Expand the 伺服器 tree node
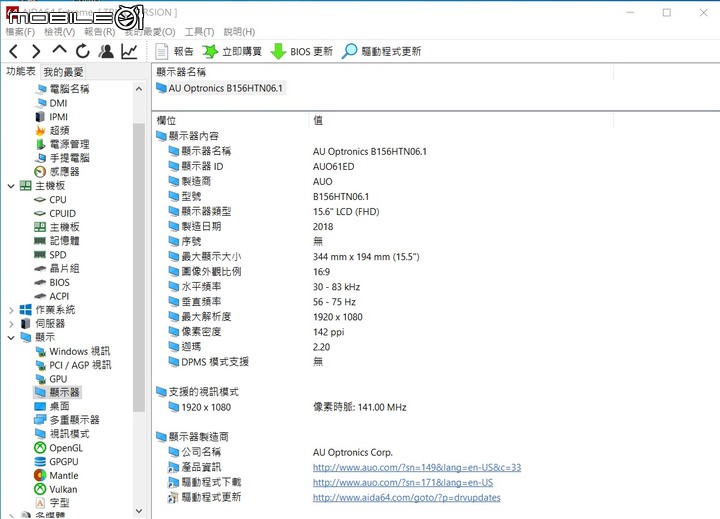Image resolution: width=720 pixels, height=519 pixels. click(x=11, y=324)
